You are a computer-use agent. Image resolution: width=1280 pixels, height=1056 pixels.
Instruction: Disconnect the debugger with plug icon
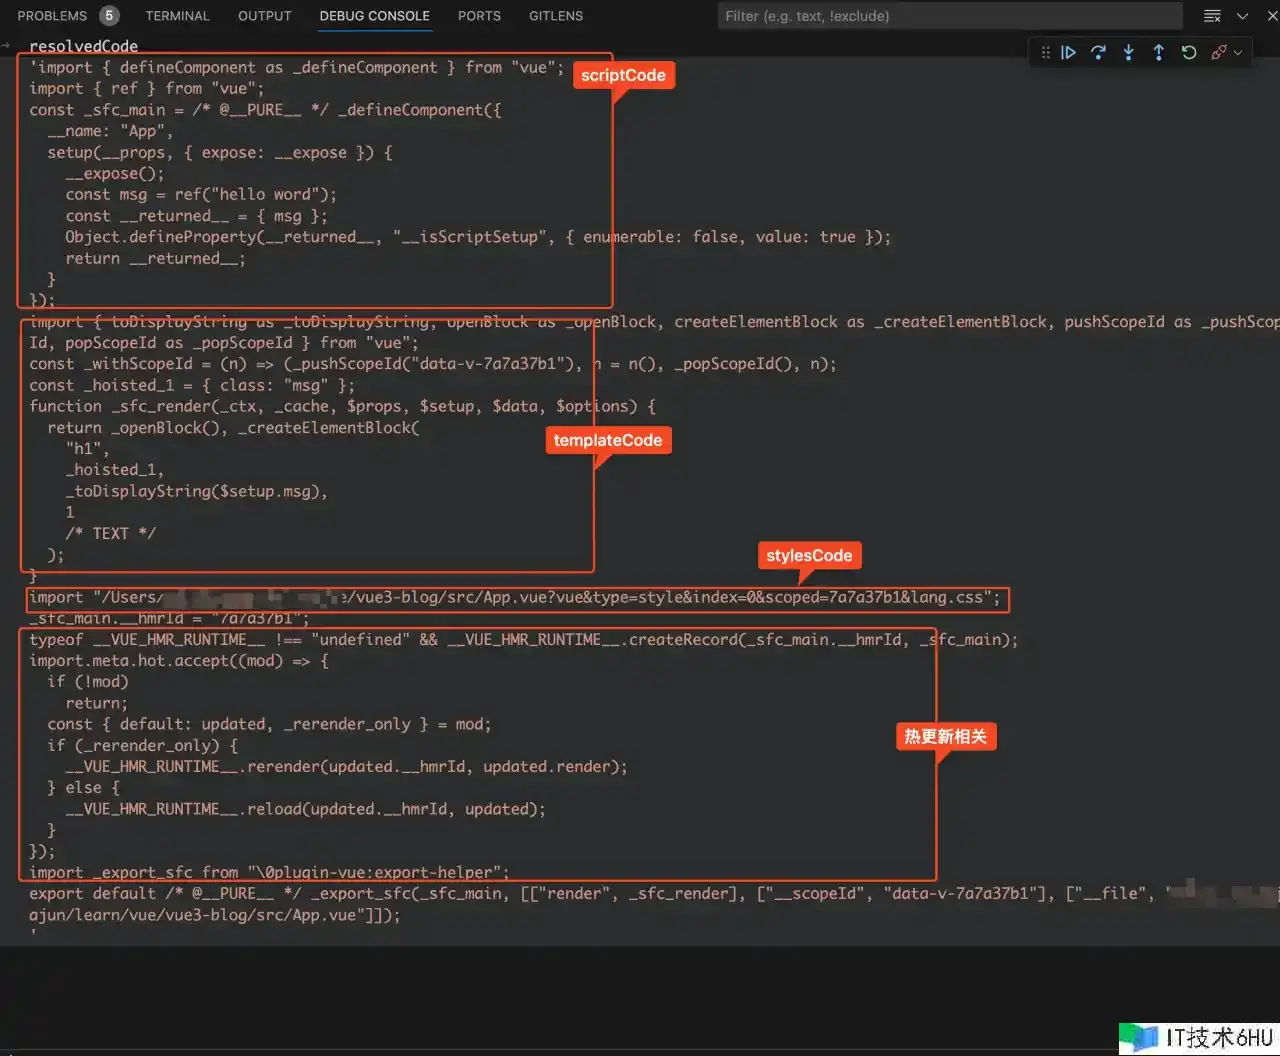tap(1218, 53)
